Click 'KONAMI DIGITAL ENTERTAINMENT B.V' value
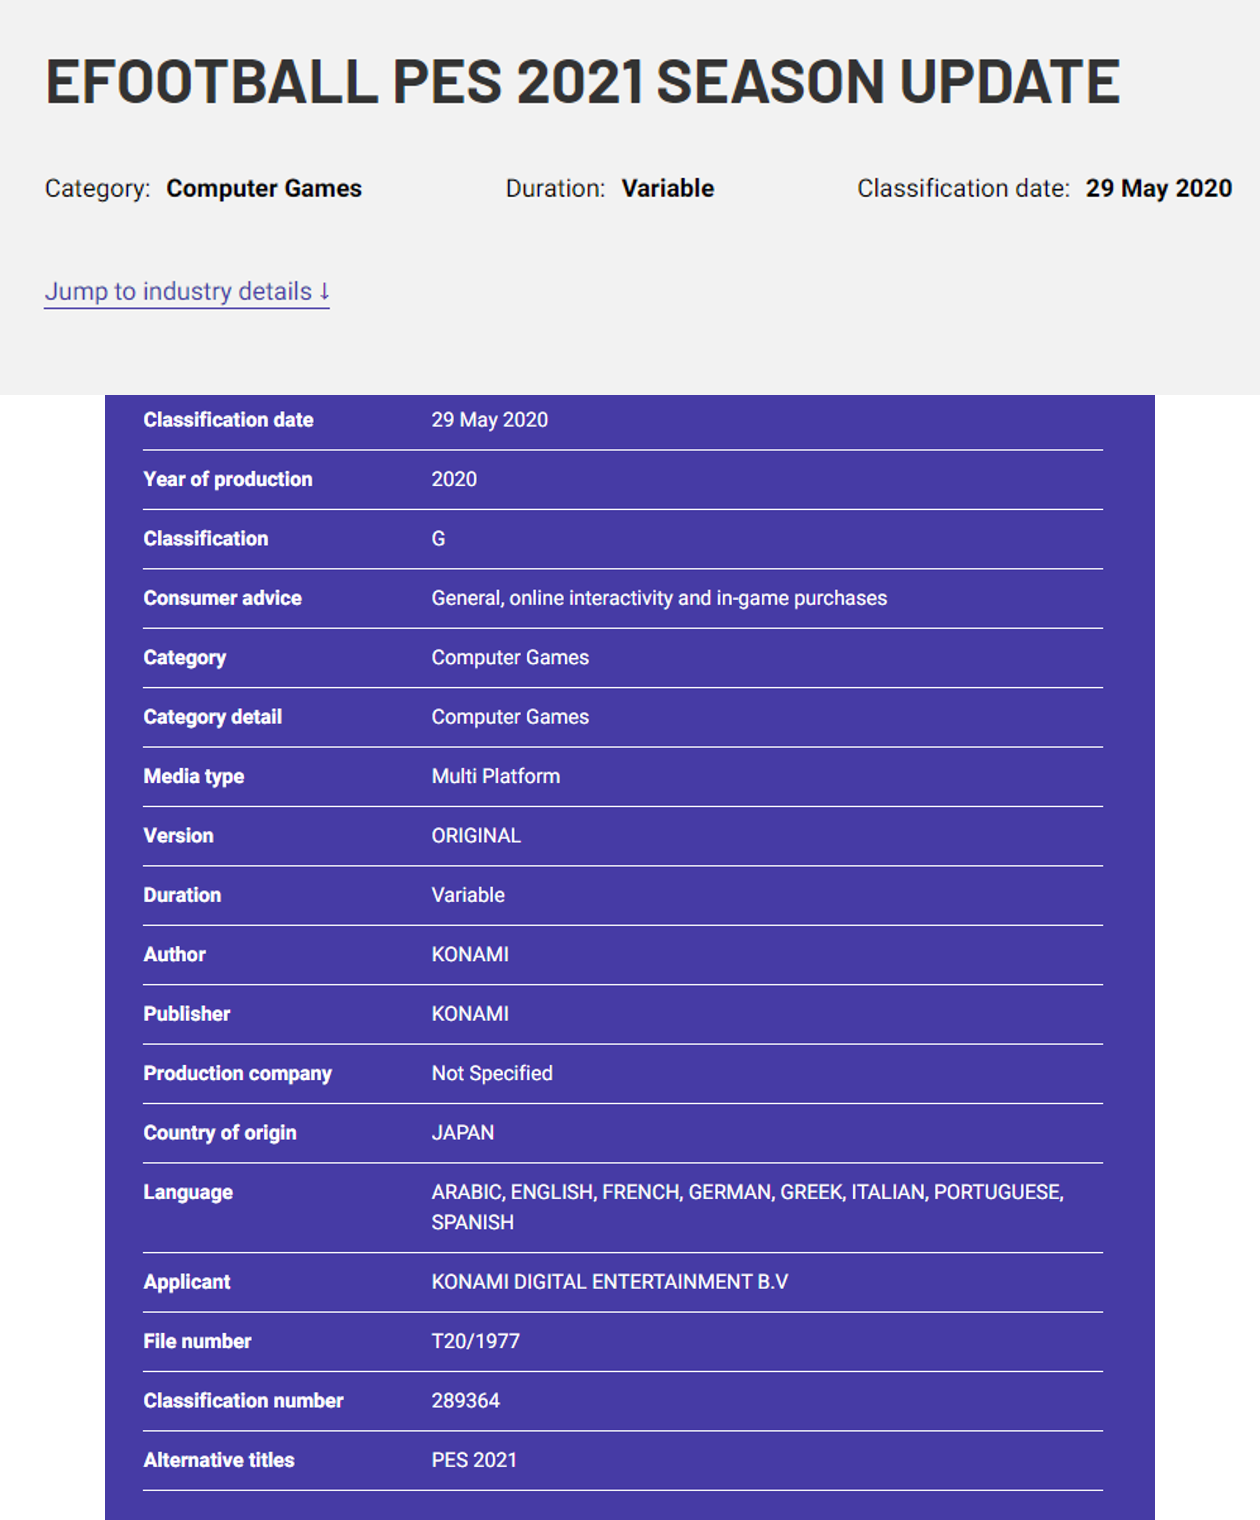The height and width of the screenshot is (1520, 1260). point(610,1282)
